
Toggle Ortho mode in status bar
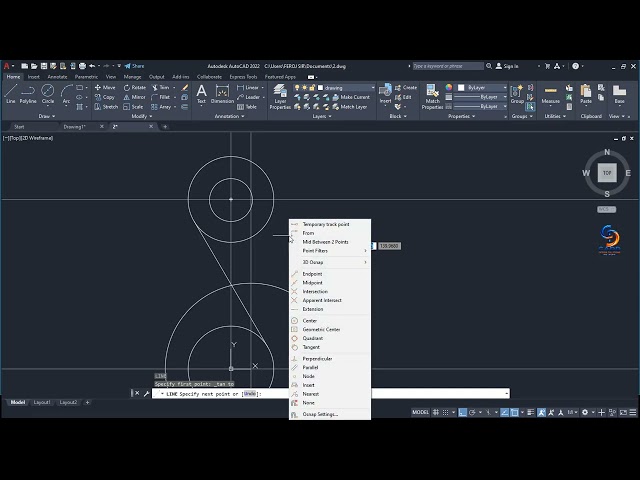click(x=462, y=412)
